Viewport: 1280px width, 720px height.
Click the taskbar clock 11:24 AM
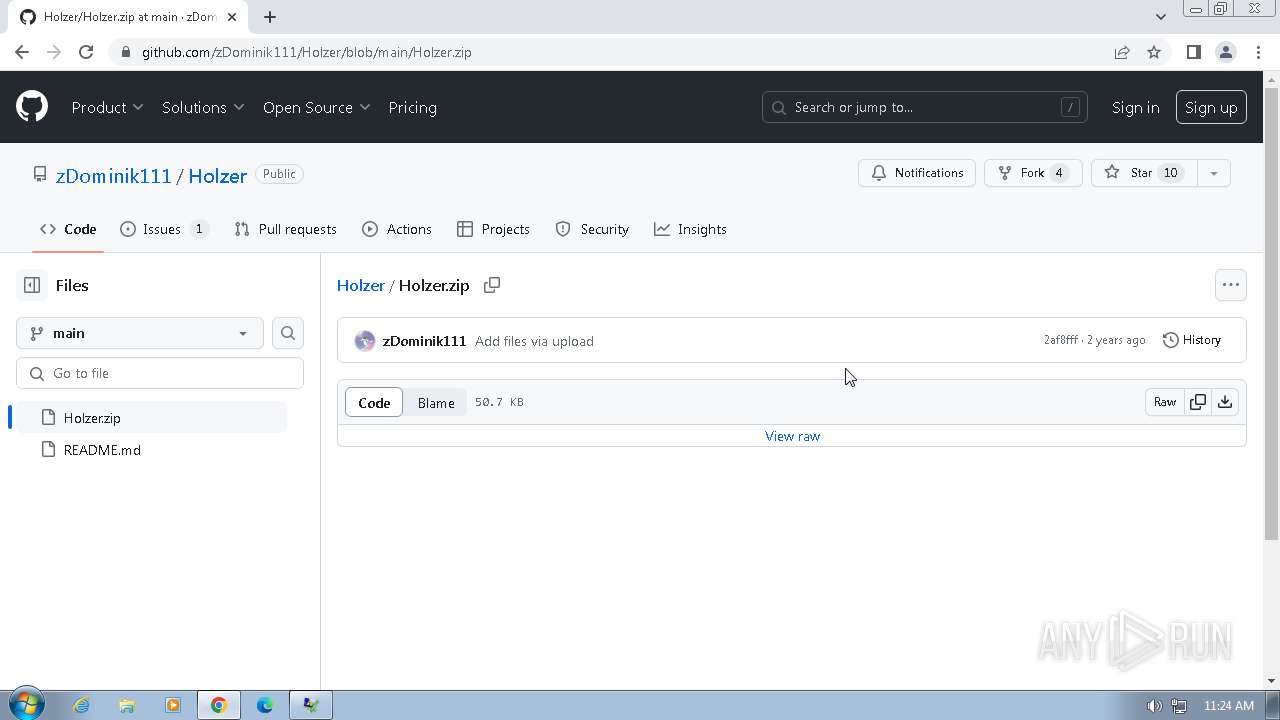[1228, 705]
